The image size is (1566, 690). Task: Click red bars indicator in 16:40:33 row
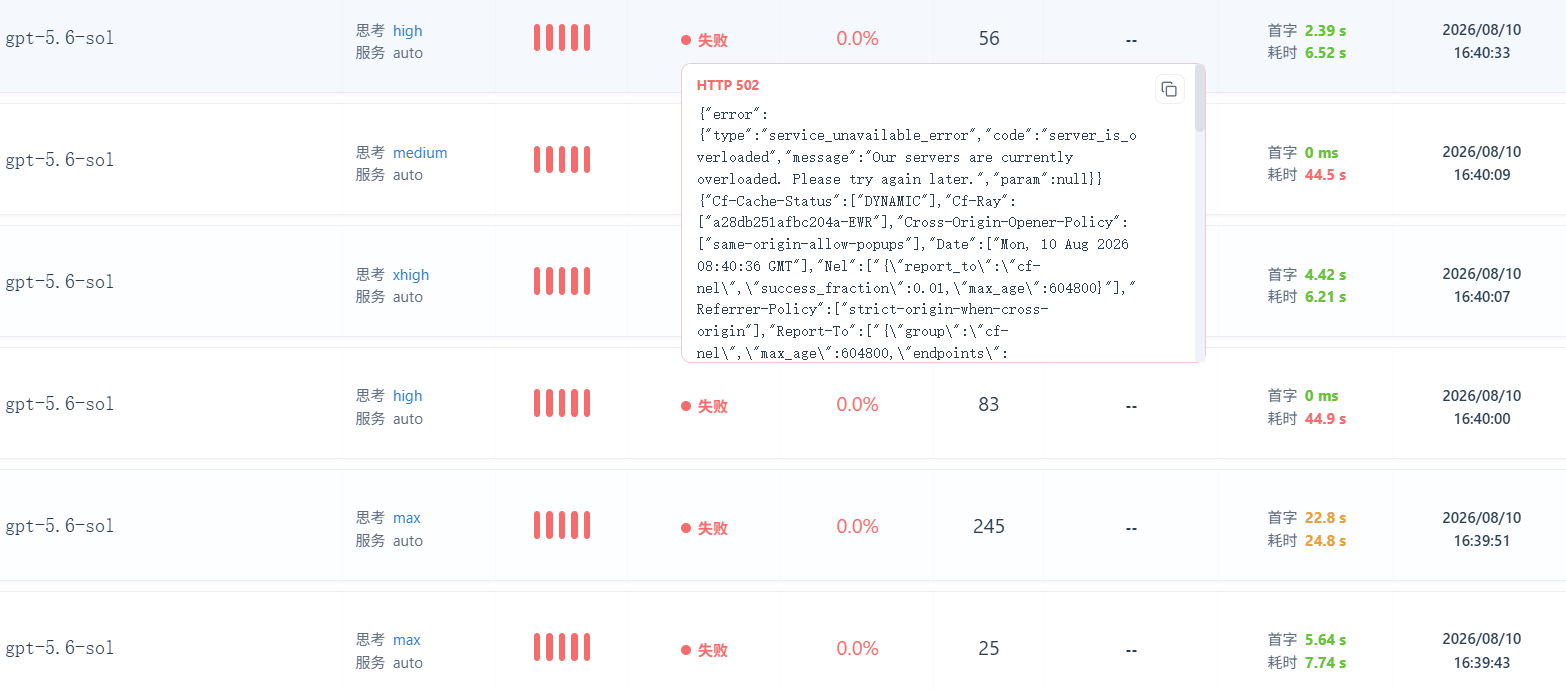tap(561, 38)
